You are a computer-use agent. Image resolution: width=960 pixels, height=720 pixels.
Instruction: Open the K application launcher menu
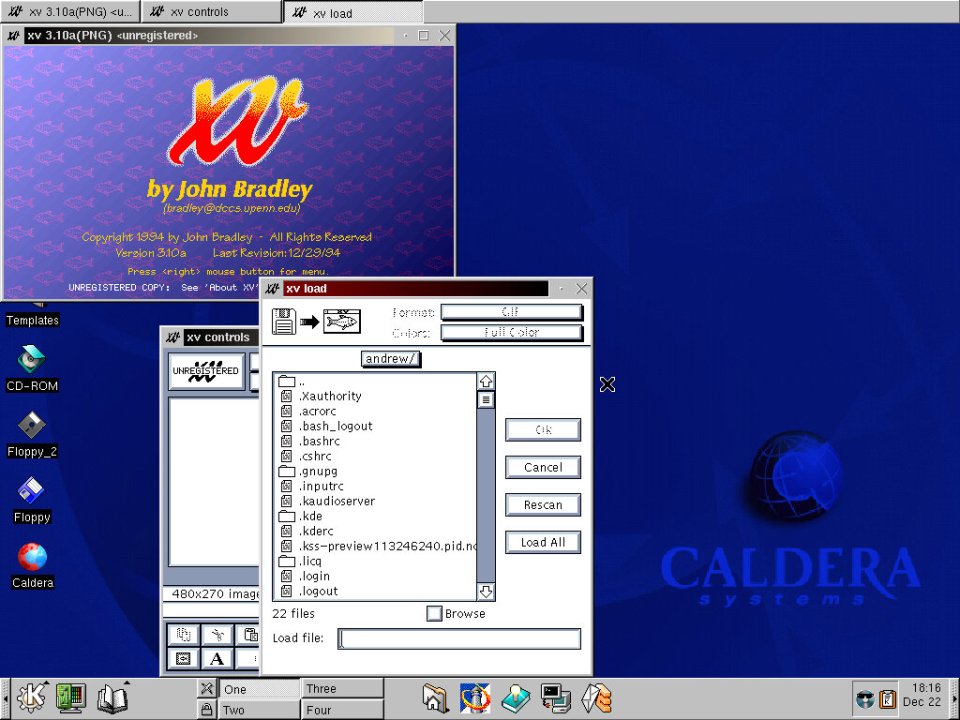point(29,698)
